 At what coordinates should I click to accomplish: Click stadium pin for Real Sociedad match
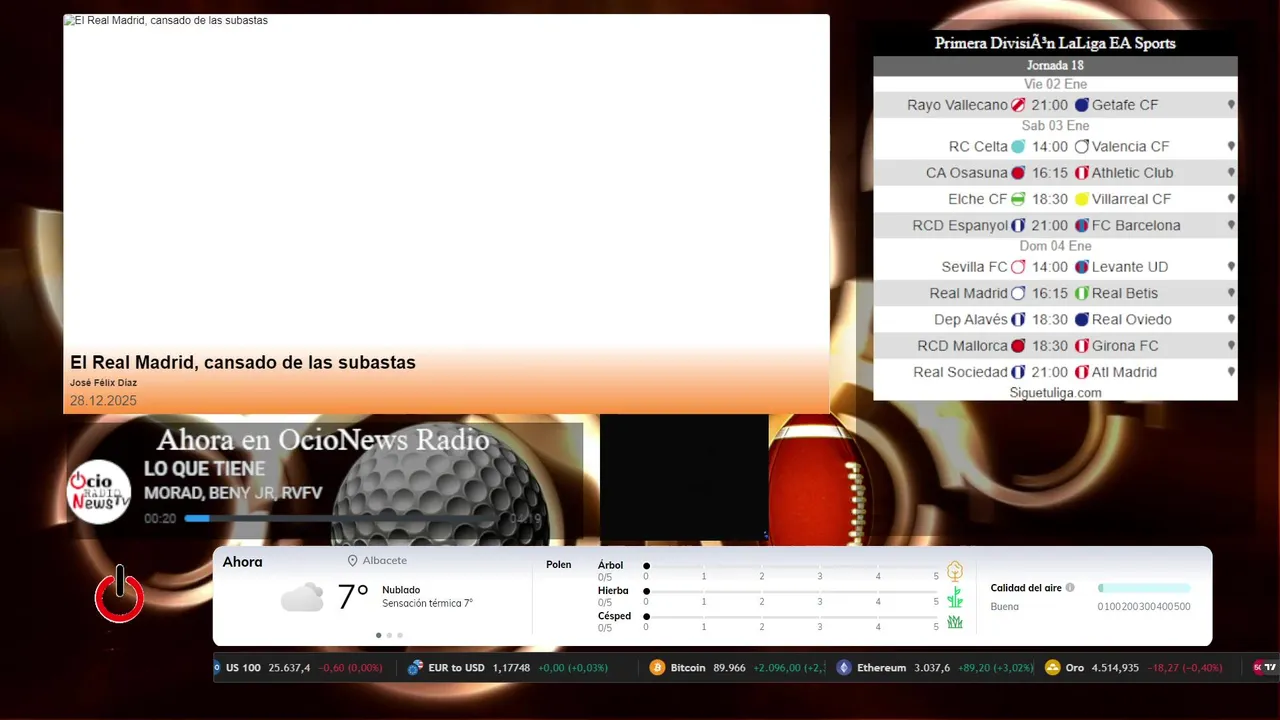1231,372
